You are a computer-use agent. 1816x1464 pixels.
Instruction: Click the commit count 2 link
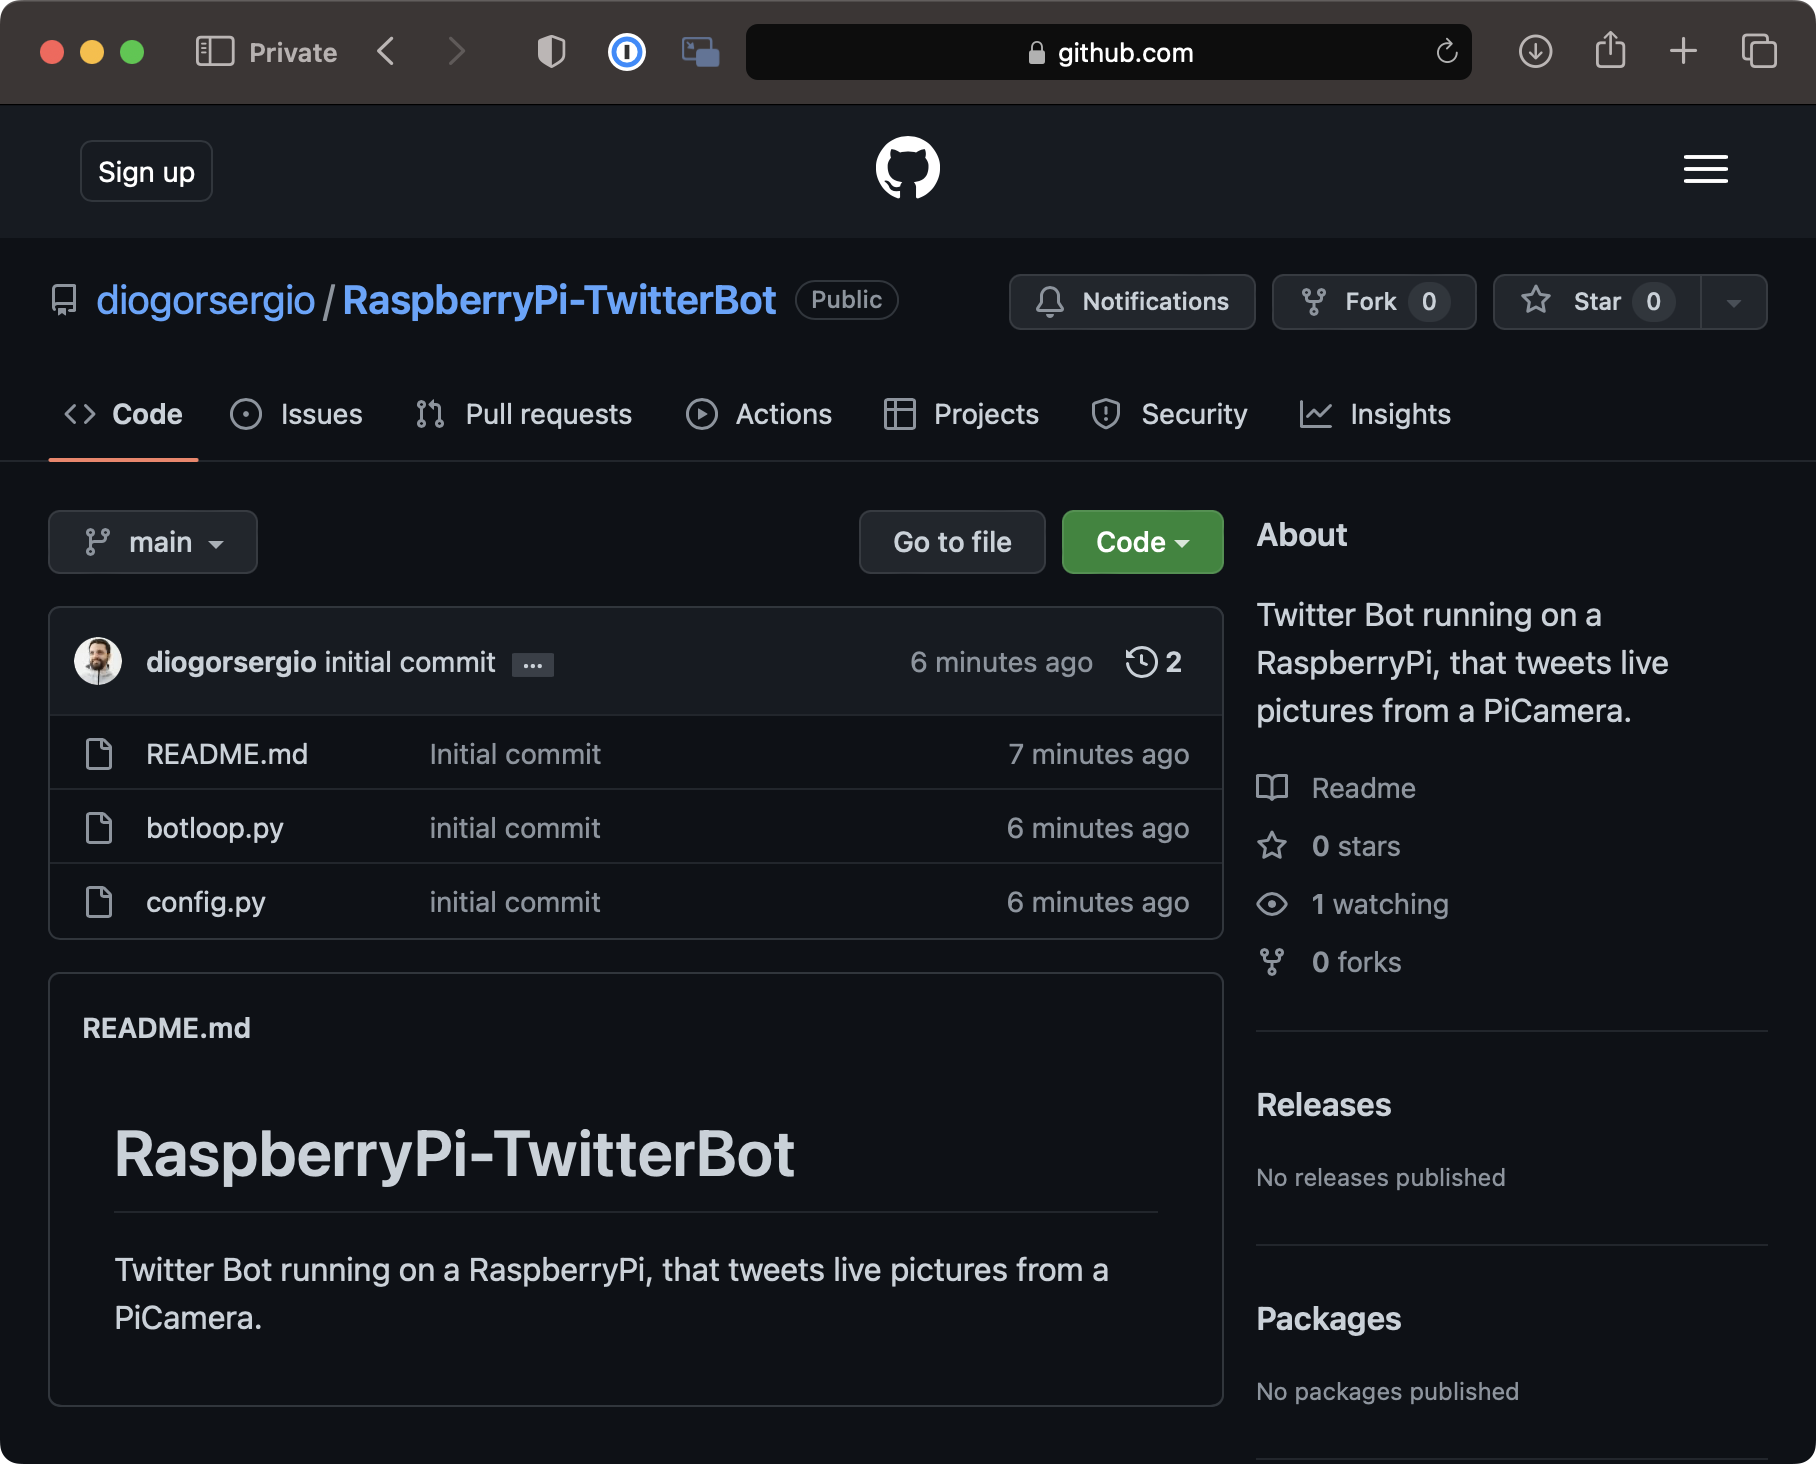tap(1173, 662)
